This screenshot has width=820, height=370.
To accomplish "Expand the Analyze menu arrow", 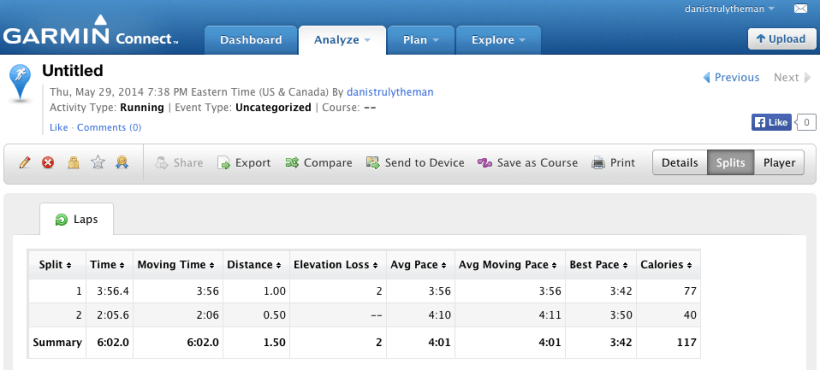I will [367, 40].
